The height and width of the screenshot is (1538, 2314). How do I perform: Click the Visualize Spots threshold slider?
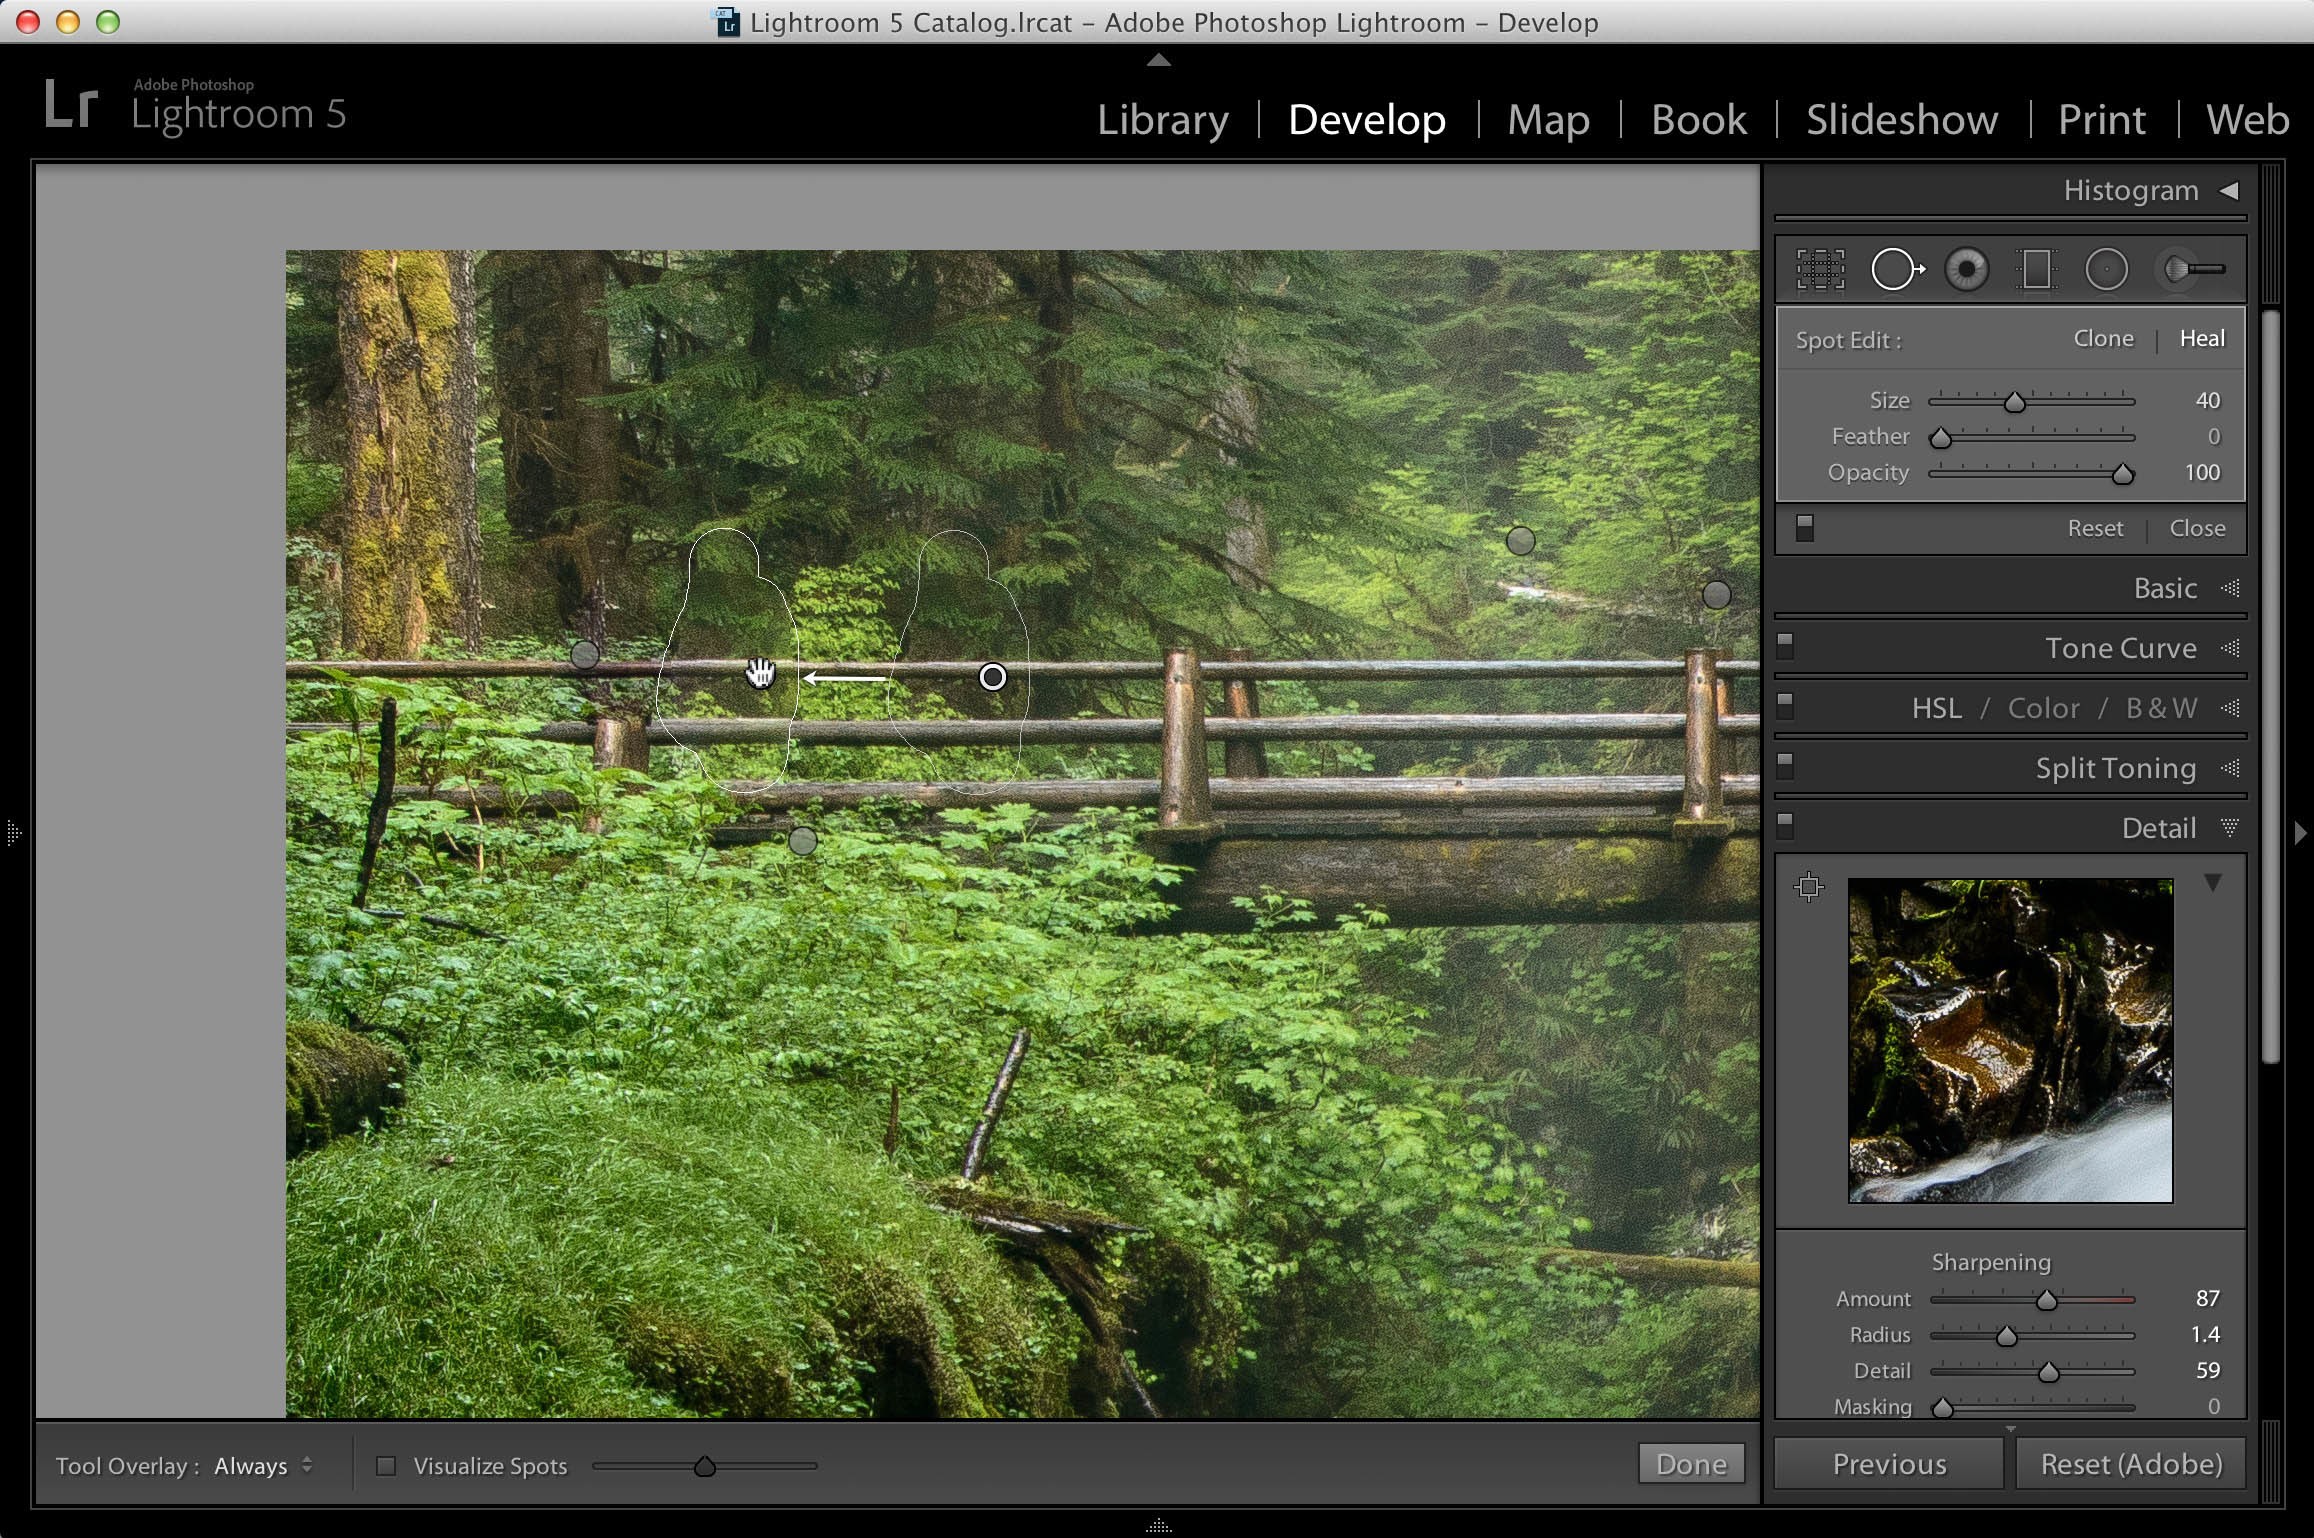[704, 1466]
